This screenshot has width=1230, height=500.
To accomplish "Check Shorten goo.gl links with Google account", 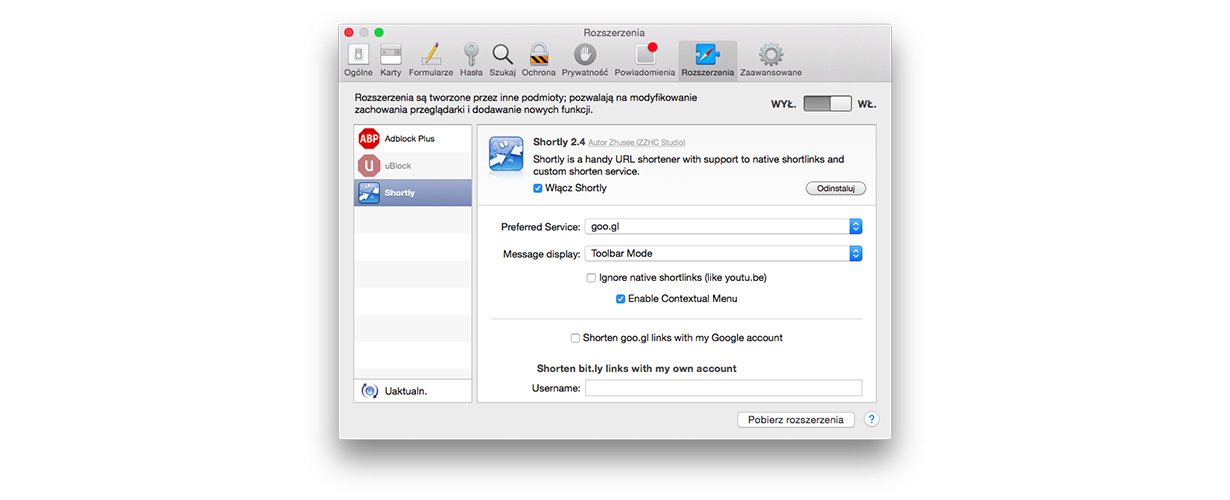I will pyautogui.click(x=575, y=338).
